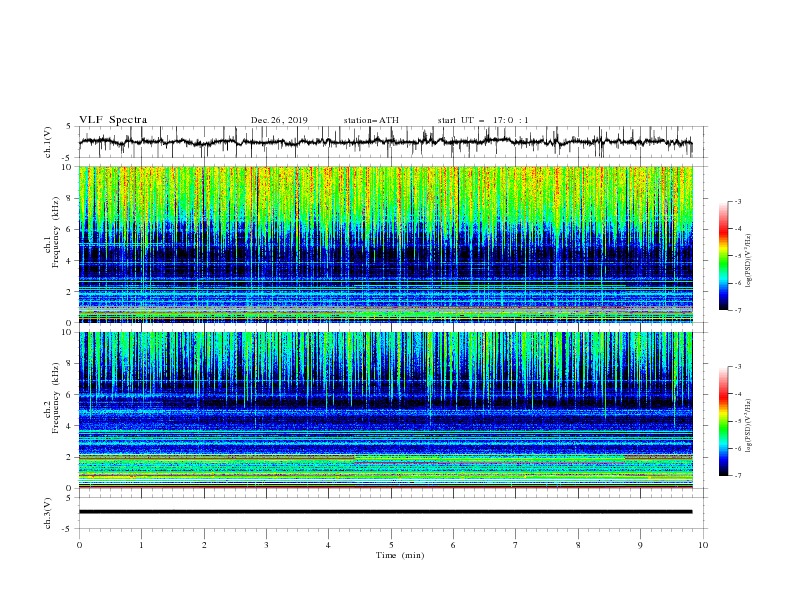Click time axis tick label '5'
The image size is (792, 612).
(x=391, y=545)
